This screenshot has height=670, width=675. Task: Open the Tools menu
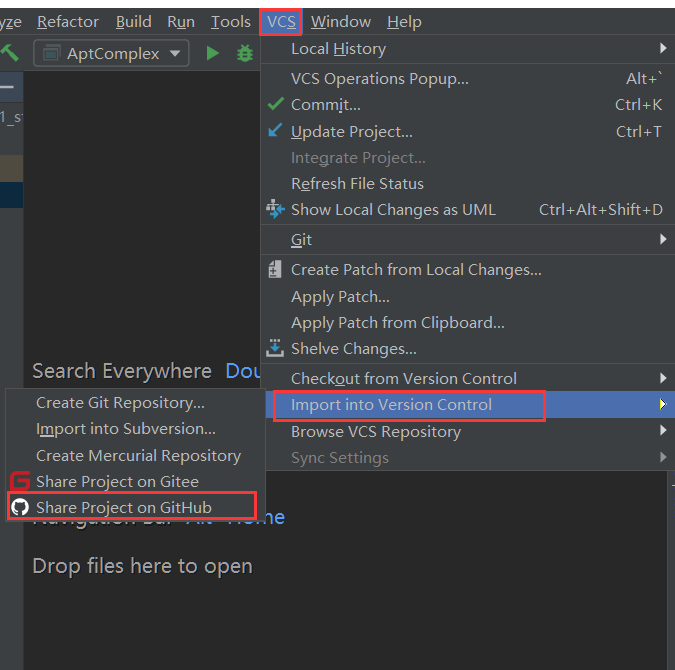[x=230, y=22]
